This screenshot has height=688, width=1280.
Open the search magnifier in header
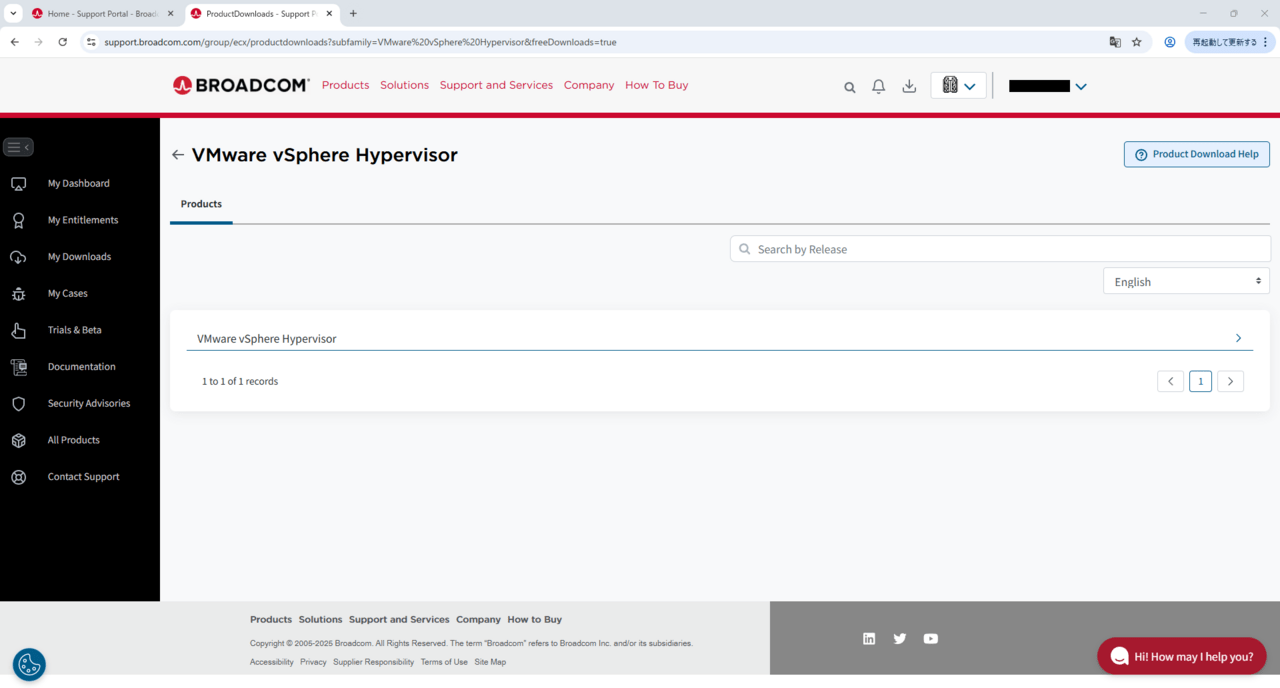tap(850, 87)
